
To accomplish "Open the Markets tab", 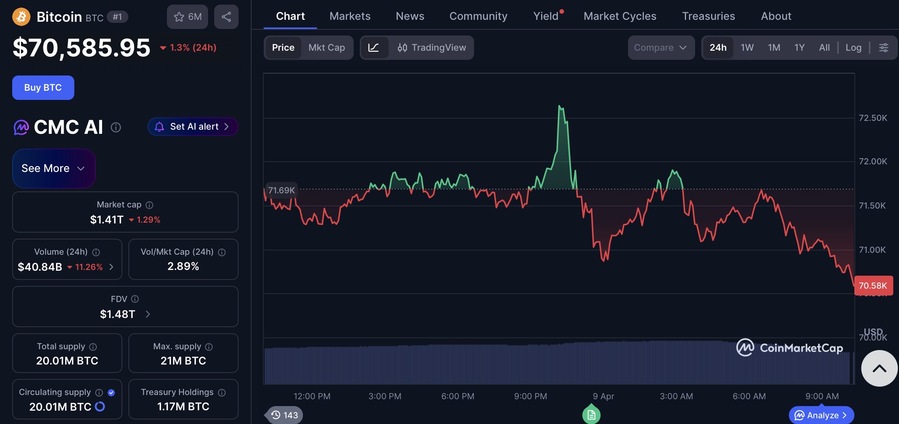I will [349, 16].
